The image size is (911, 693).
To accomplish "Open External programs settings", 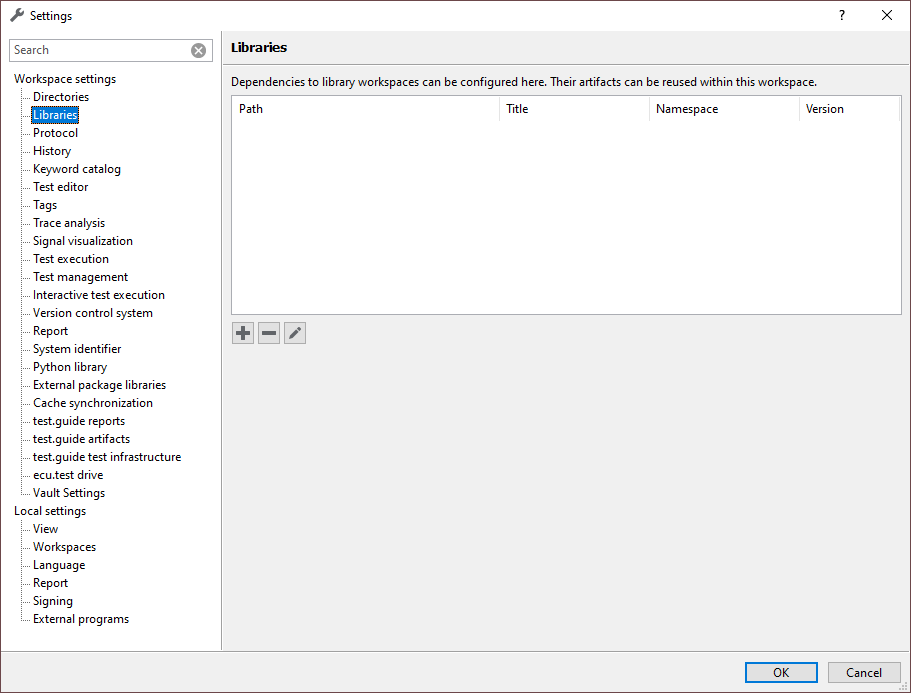I will tap(81, 619).
